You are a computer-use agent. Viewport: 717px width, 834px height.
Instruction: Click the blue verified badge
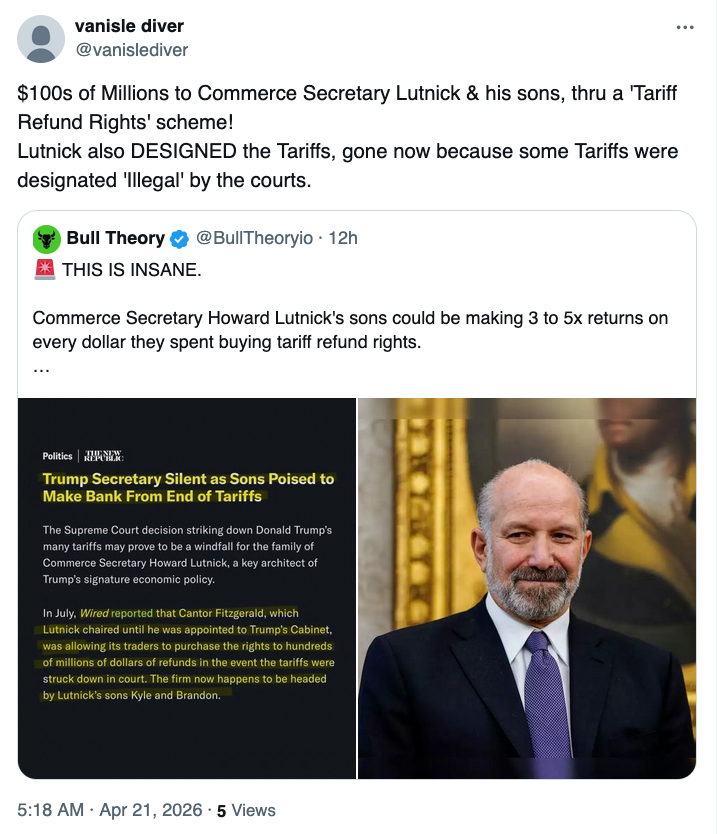point(179,239)
